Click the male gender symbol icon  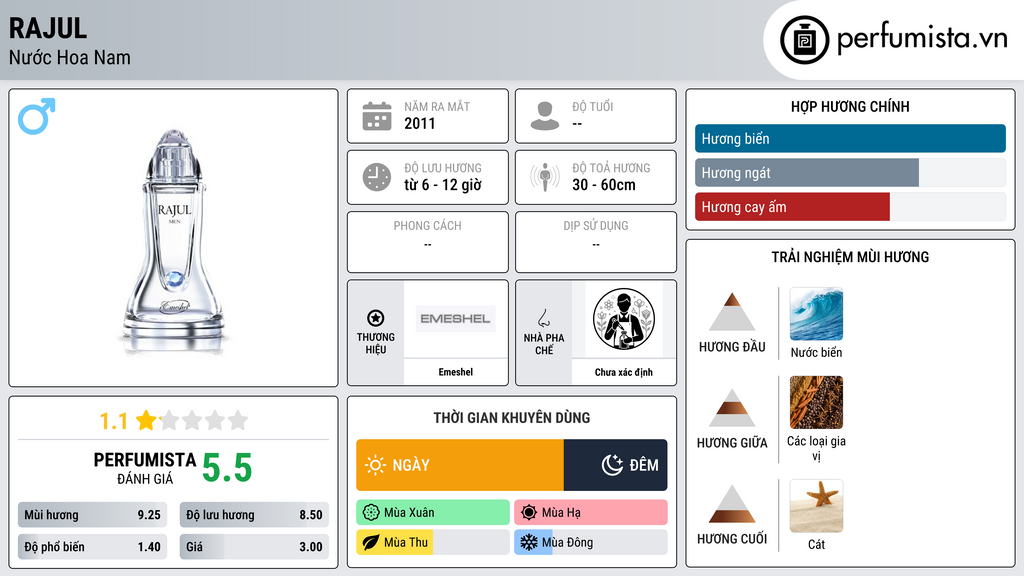37,116
